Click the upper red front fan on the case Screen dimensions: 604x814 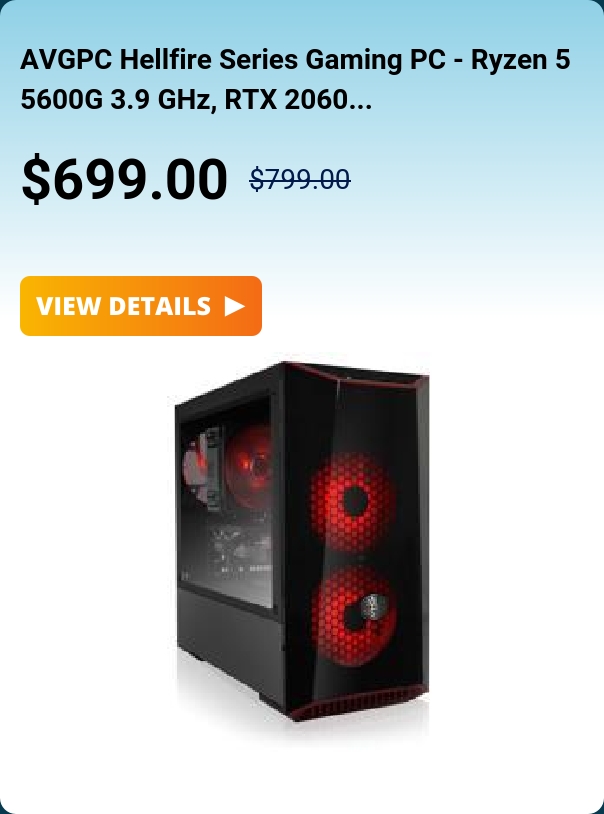[x=353, y=501]
